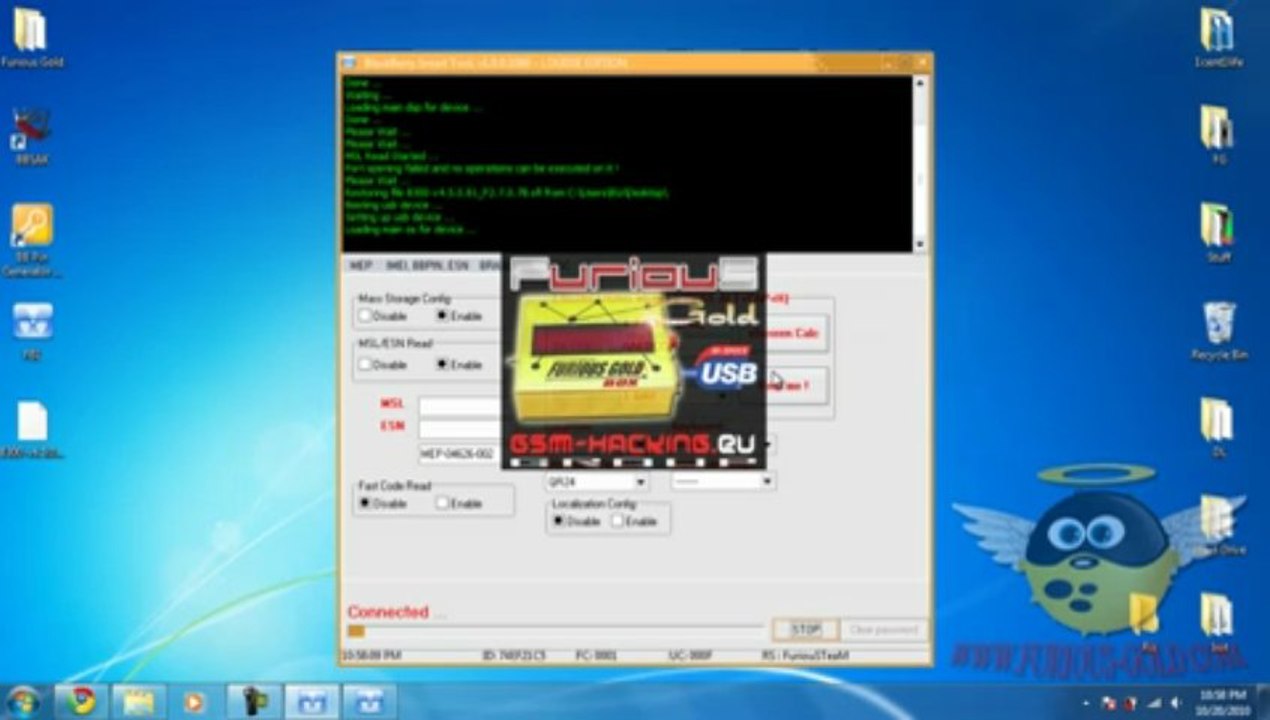Open the Recycle Bin
The width and height of the screenshot is (1270, 720).
pos(1217,329)
